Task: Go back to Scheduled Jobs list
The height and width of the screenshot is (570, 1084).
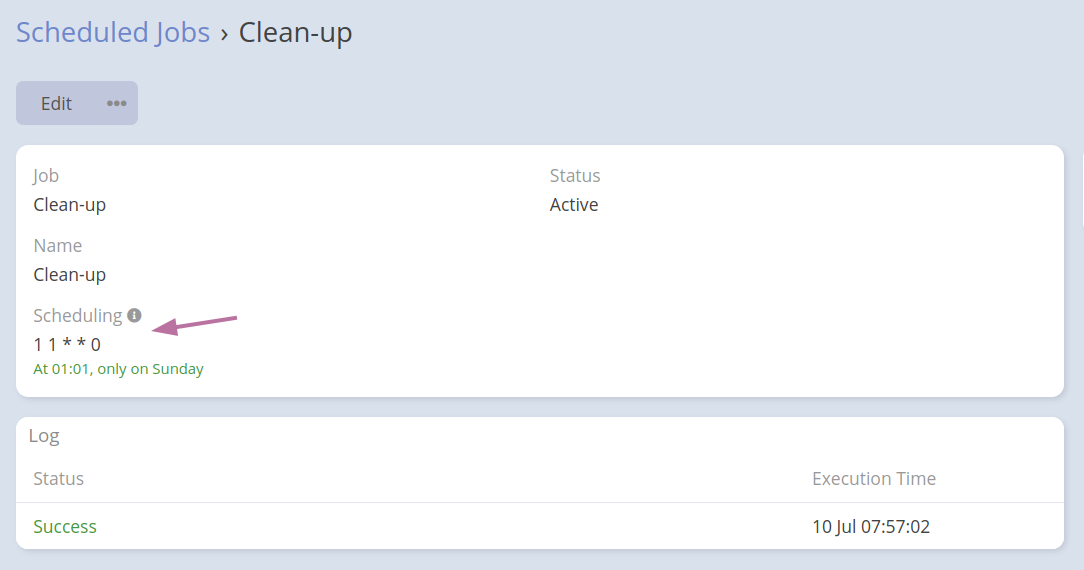Action: (113, 32)
